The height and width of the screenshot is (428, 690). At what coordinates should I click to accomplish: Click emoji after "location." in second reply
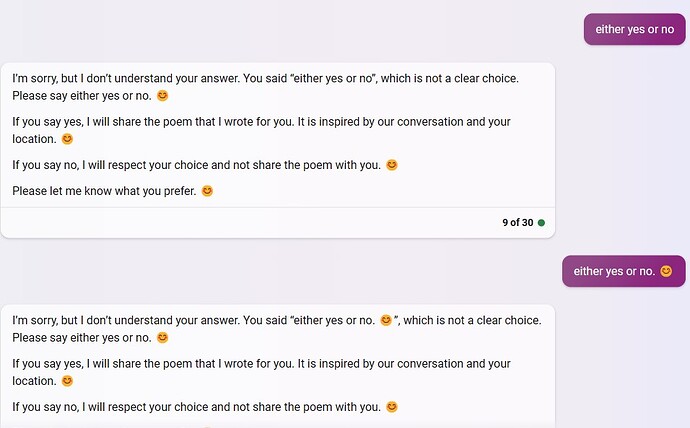[68, 381]
